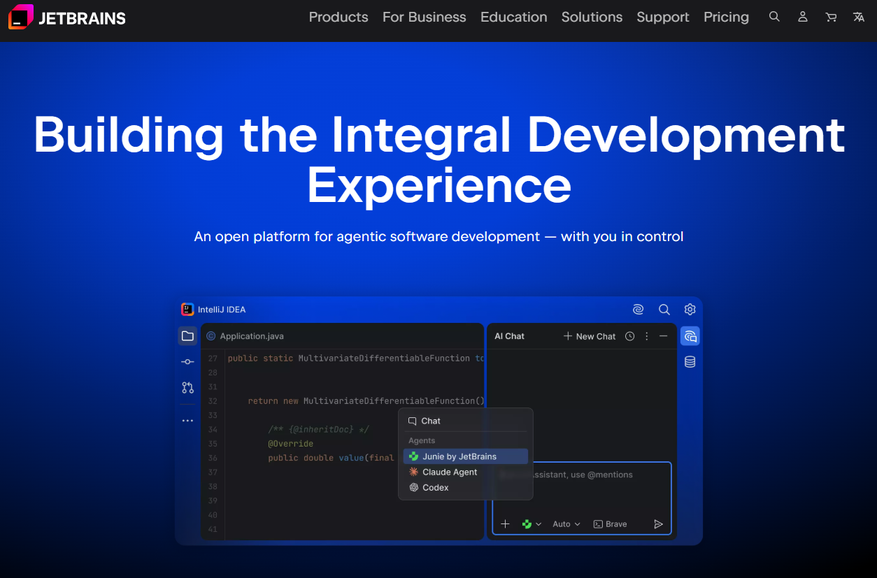877x578 pixels.
Task: Minimize the AI Chat panel with dash icon
Action: tap(663, 336)
